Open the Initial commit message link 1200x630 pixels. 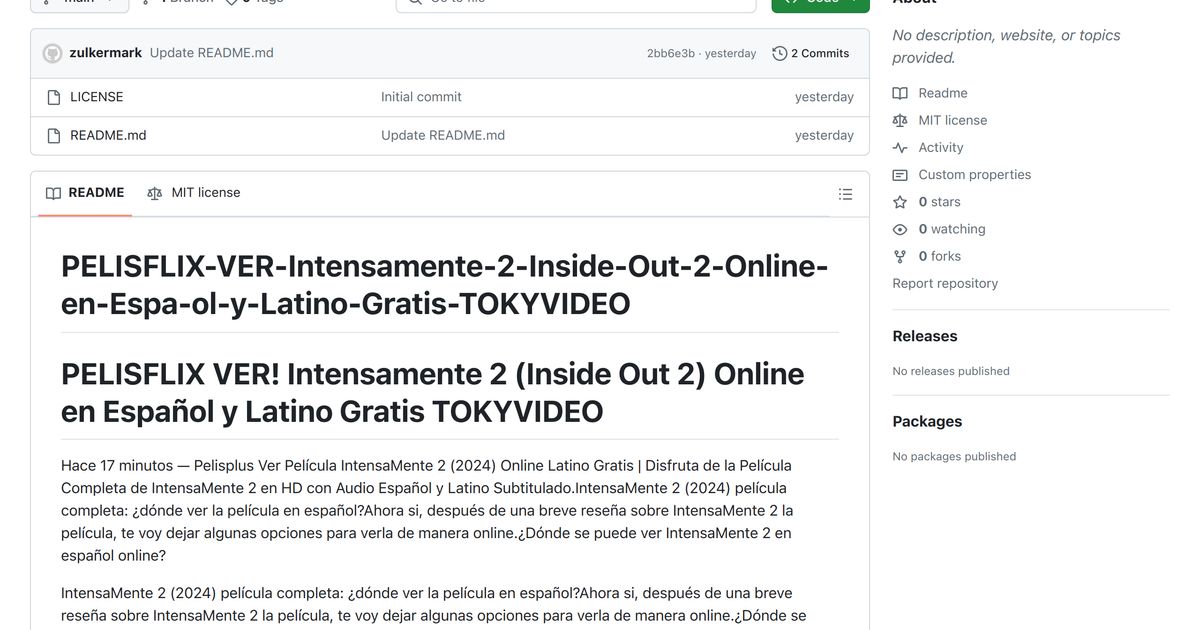pyautogui.click(x=421, y=97)
